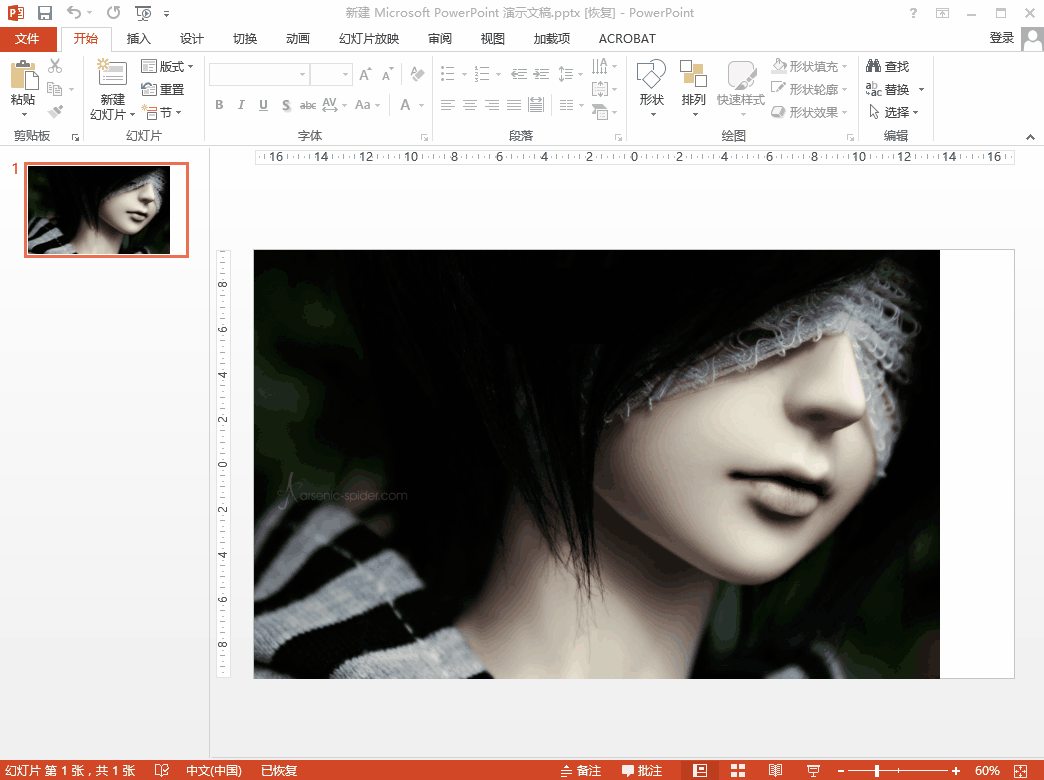
Task: Select the Format Painter brush
Action: click(x=55, y=111)
